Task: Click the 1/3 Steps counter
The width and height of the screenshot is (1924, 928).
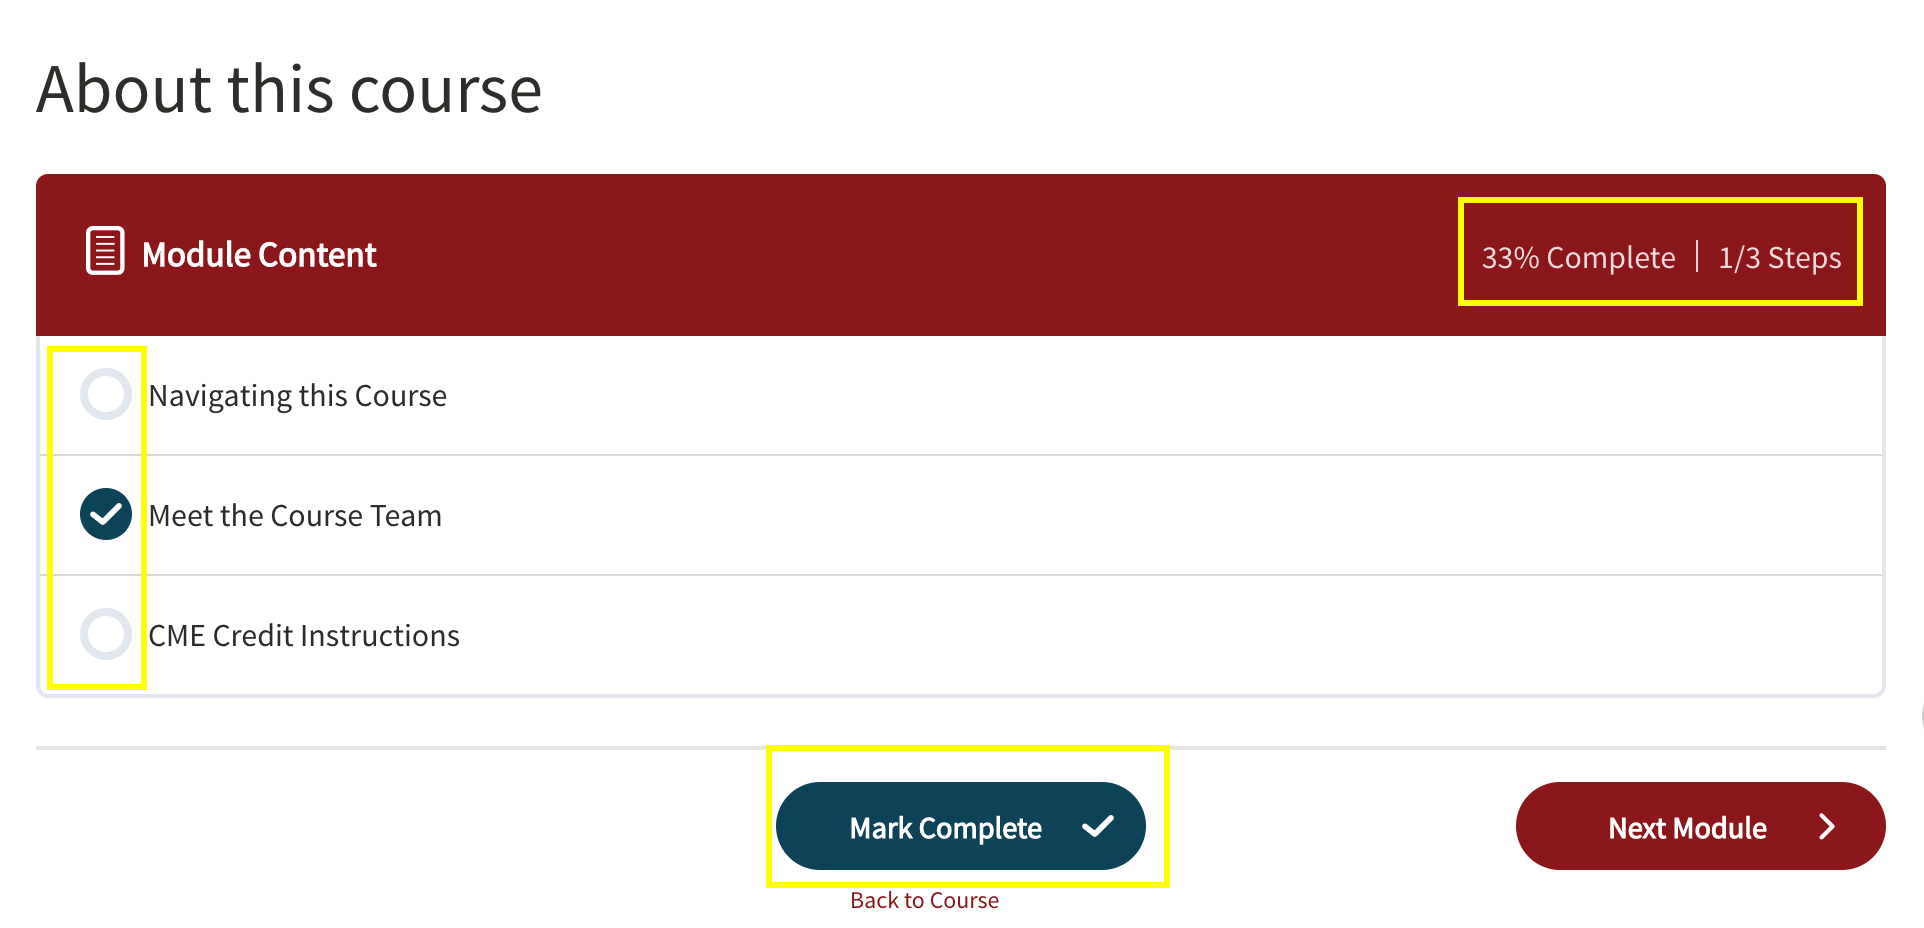Action: click(1779, 258)
